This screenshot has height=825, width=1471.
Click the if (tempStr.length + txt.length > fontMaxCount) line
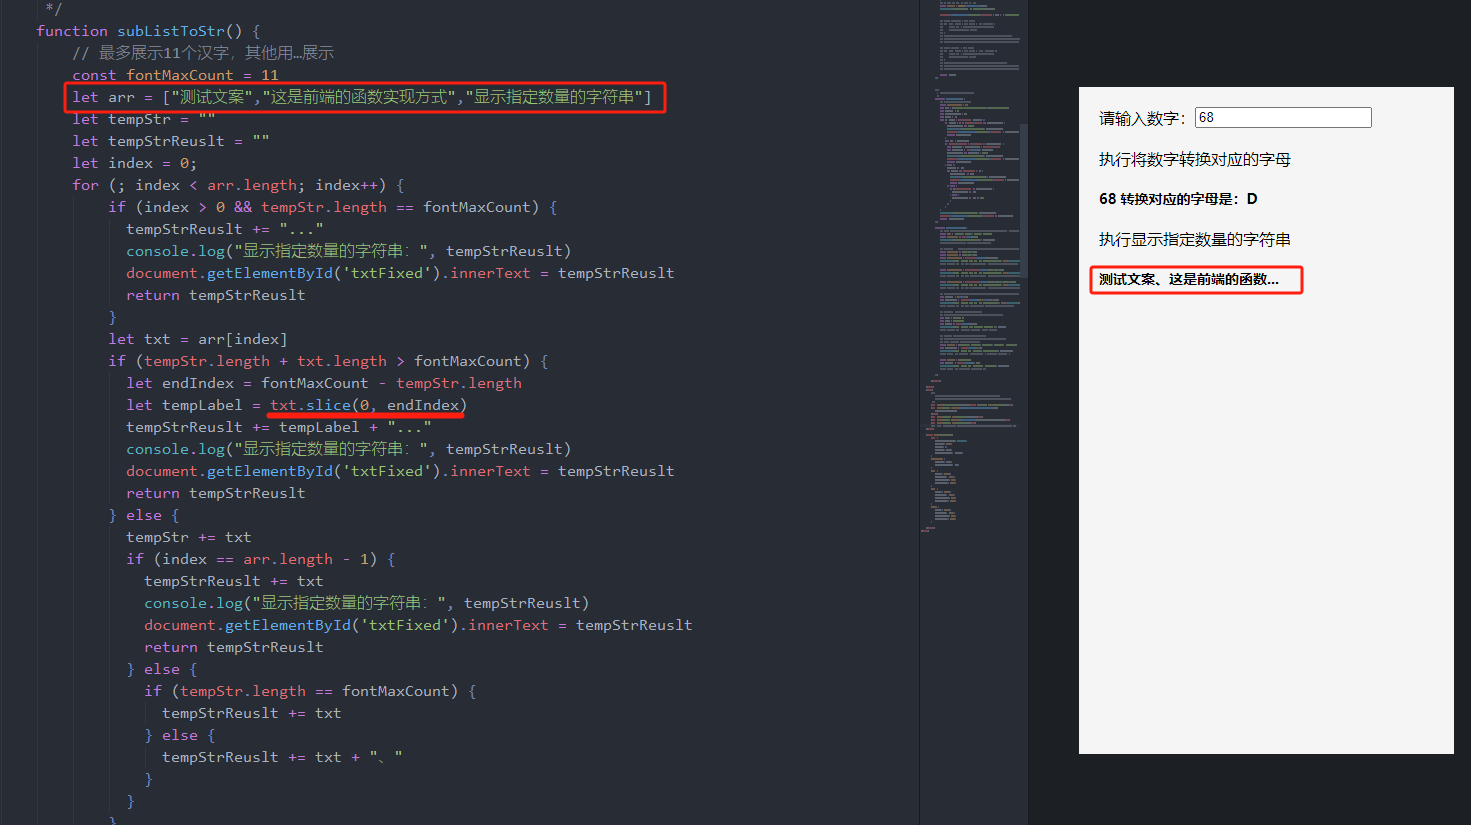(x=328, y=361)
